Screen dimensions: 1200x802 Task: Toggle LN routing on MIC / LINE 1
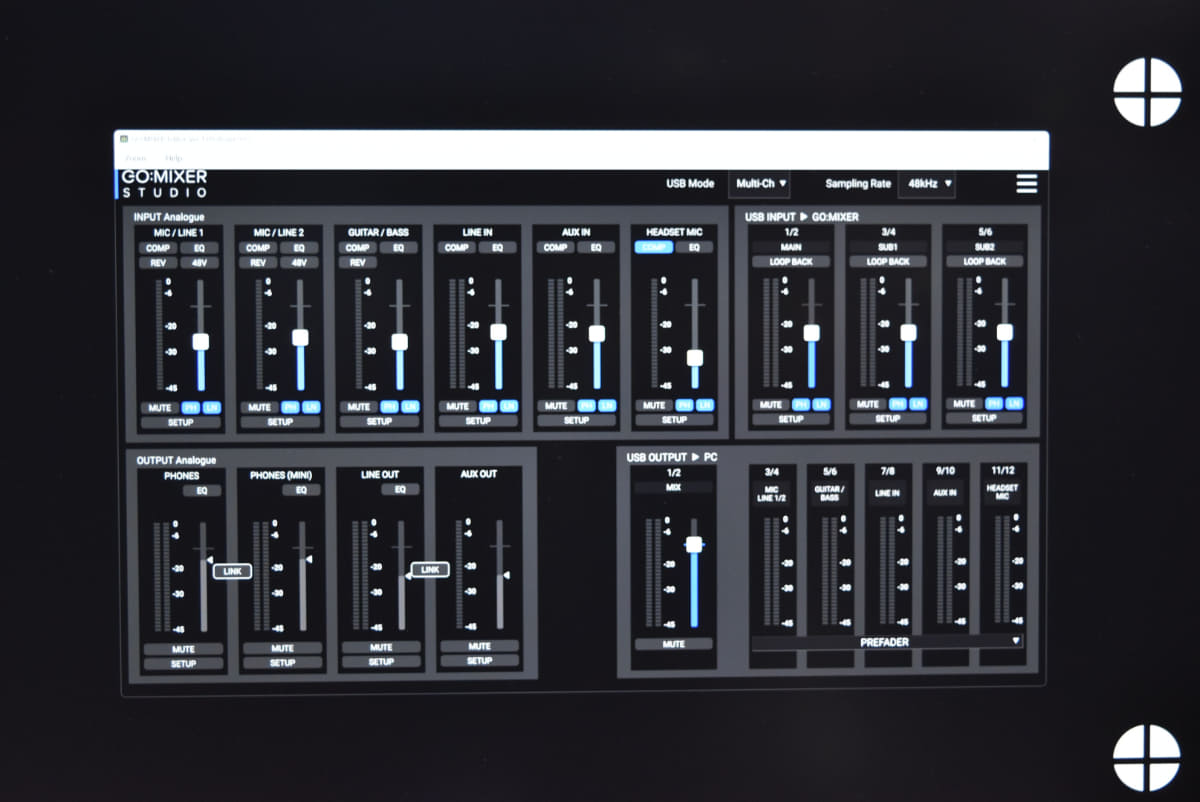(211, 408)
